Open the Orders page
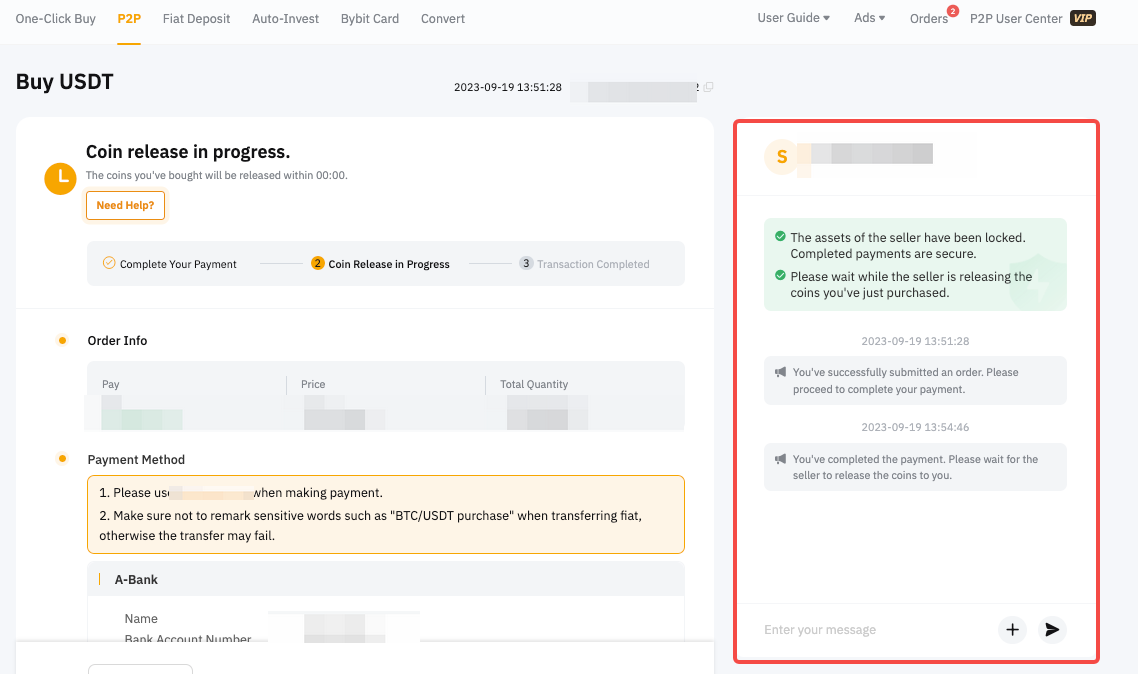 click(928, 19)
